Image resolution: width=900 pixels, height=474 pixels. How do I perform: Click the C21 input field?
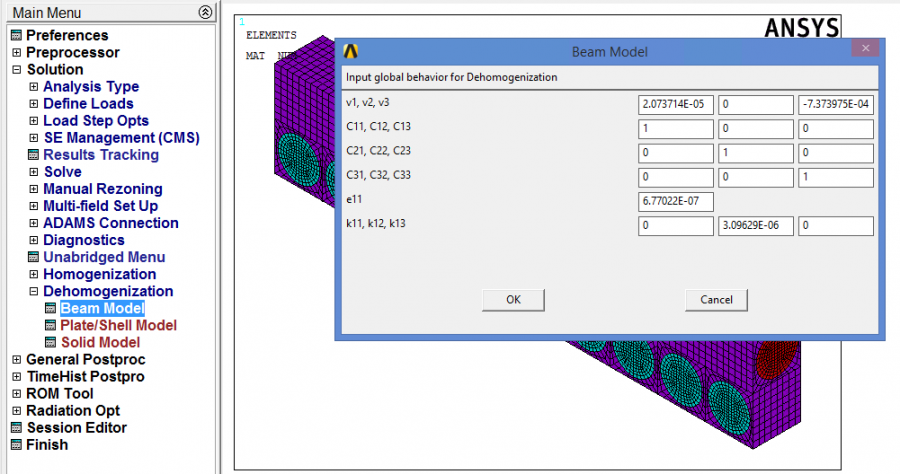pos(676,153)
